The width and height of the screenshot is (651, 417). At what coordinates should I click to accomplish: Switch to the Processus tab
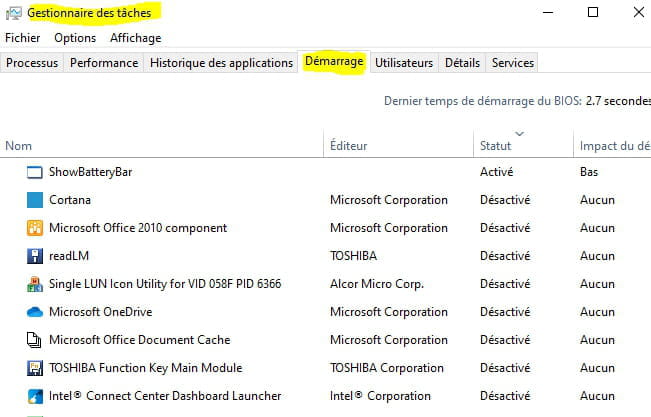(x=32, y=63)
